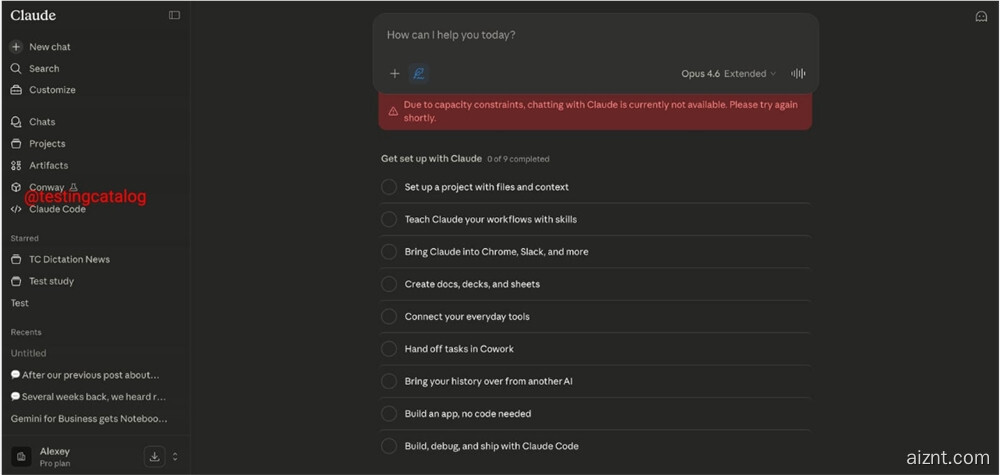1000x475 pixels.
Task: Open Projects in the sidebar
Action: point(47,144)
